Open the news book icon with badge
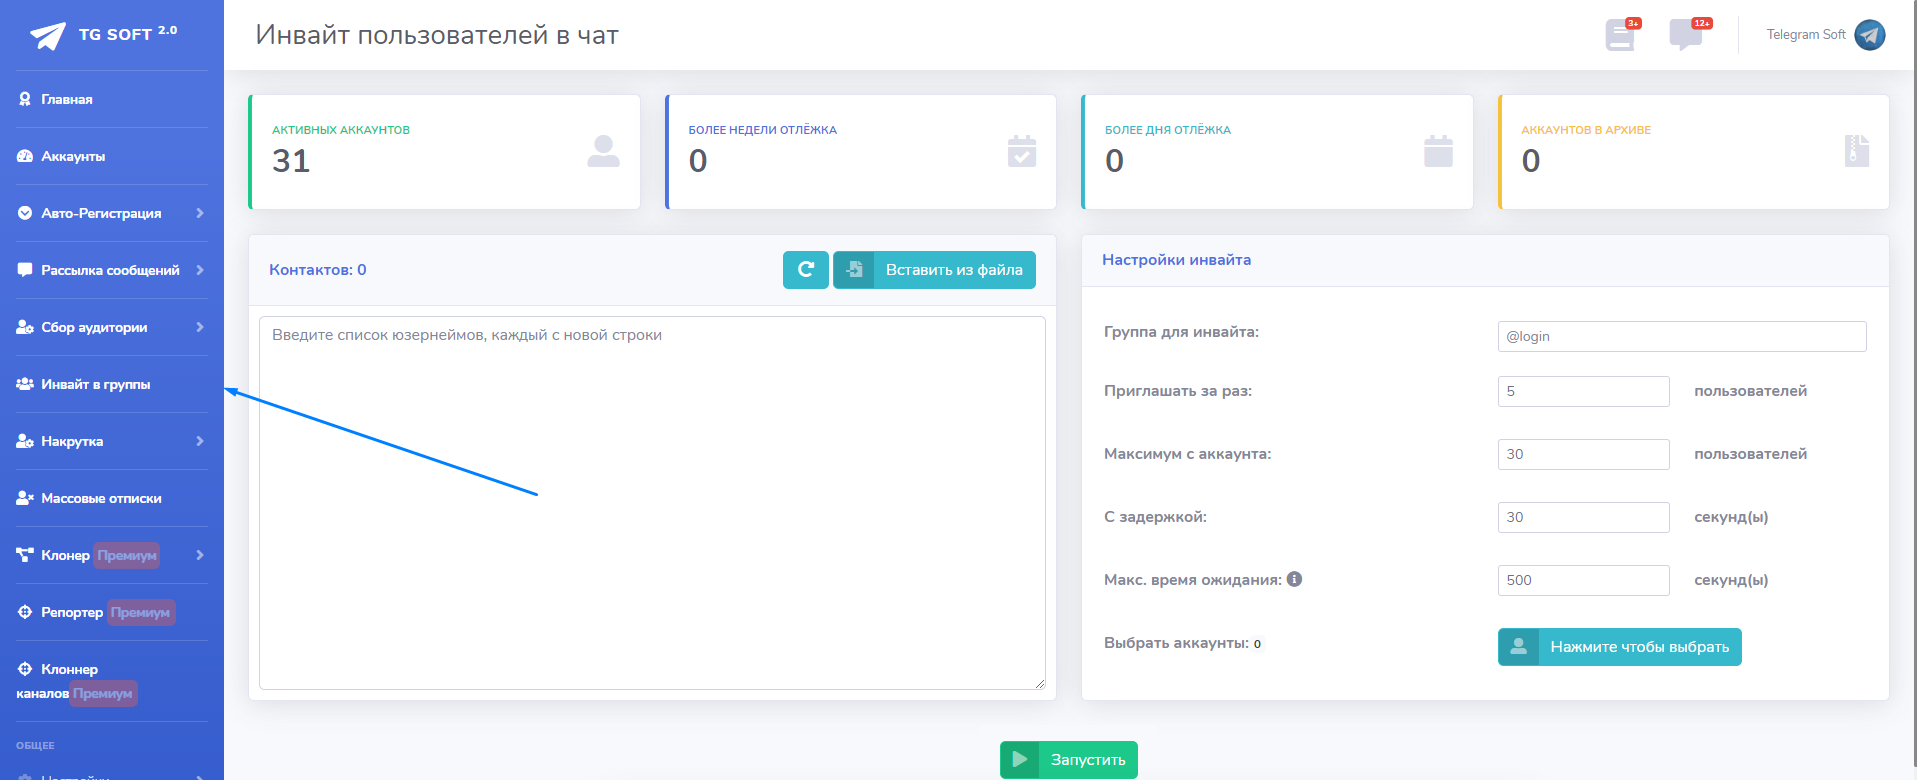This screenshot has height=780, width=1917. click(x=1622, y=35)
